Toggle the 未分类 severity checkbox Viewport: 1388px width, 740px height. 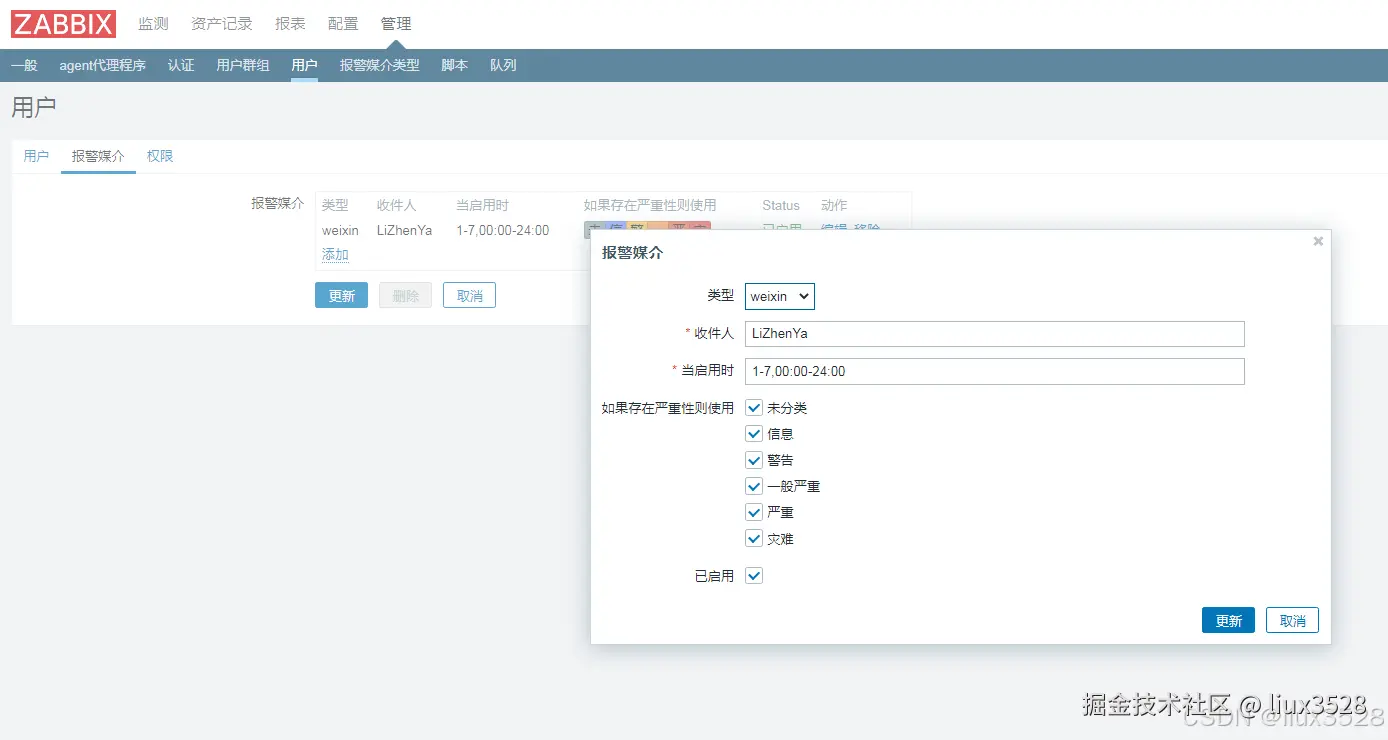coord(754,408)
